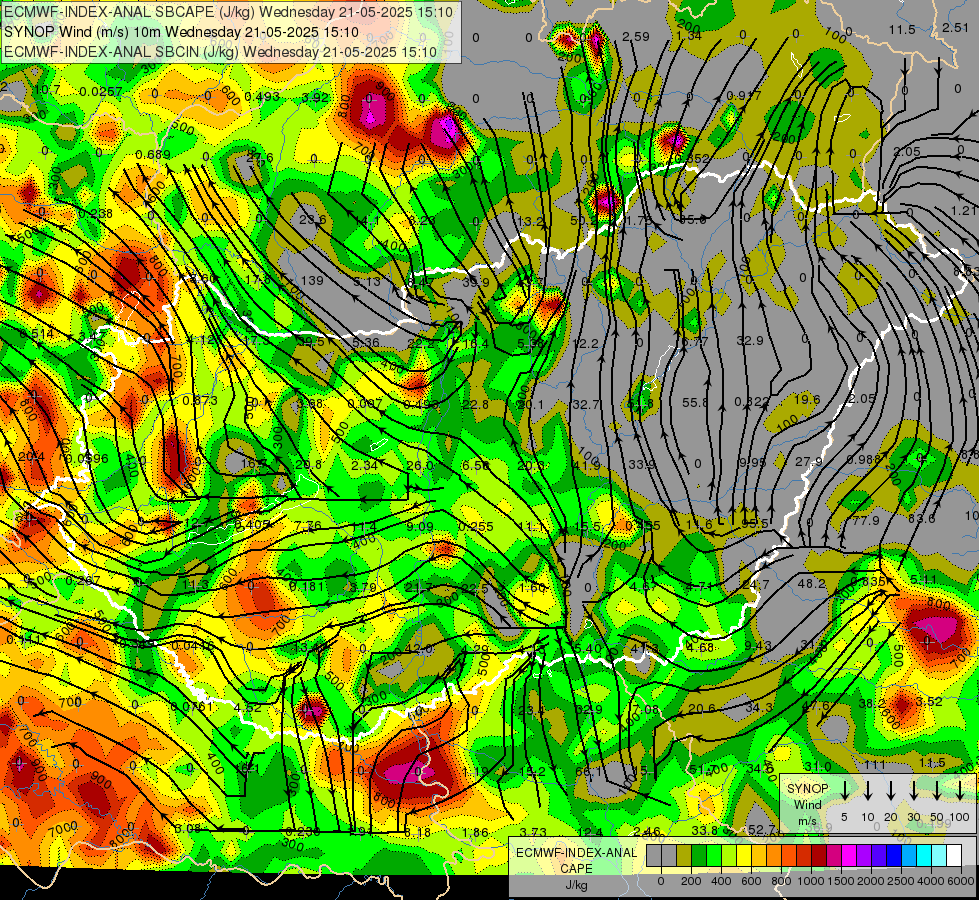Screen dimensions: 979x900
Task: Click the map value 2.34
Action: [365, 465]
